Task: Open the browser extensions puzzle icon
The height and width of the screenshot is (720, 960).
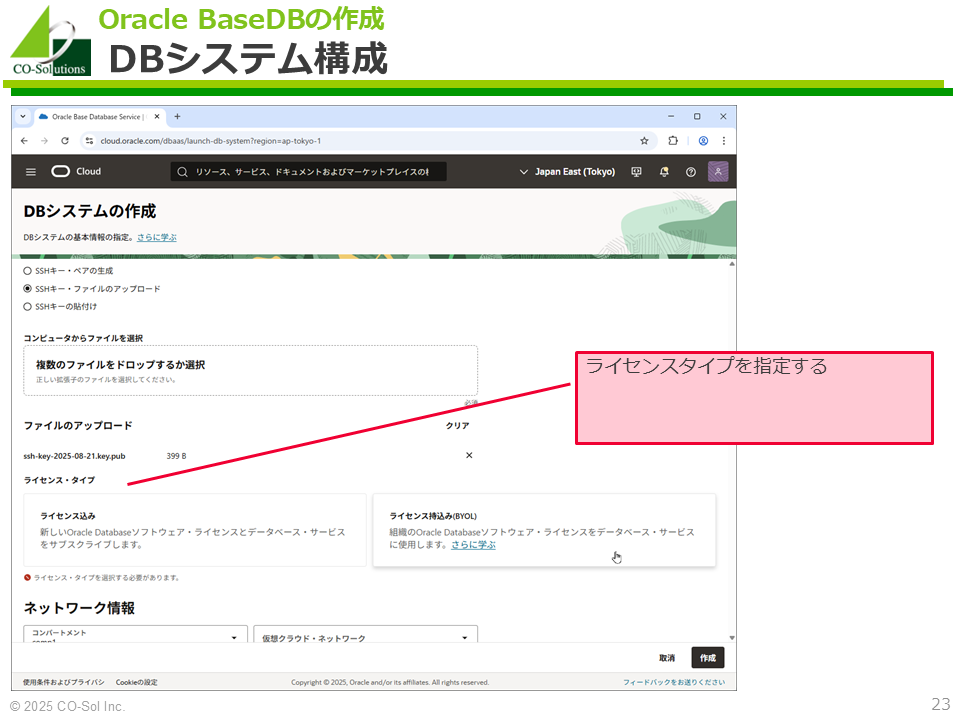Action: (x=673, y=140)
